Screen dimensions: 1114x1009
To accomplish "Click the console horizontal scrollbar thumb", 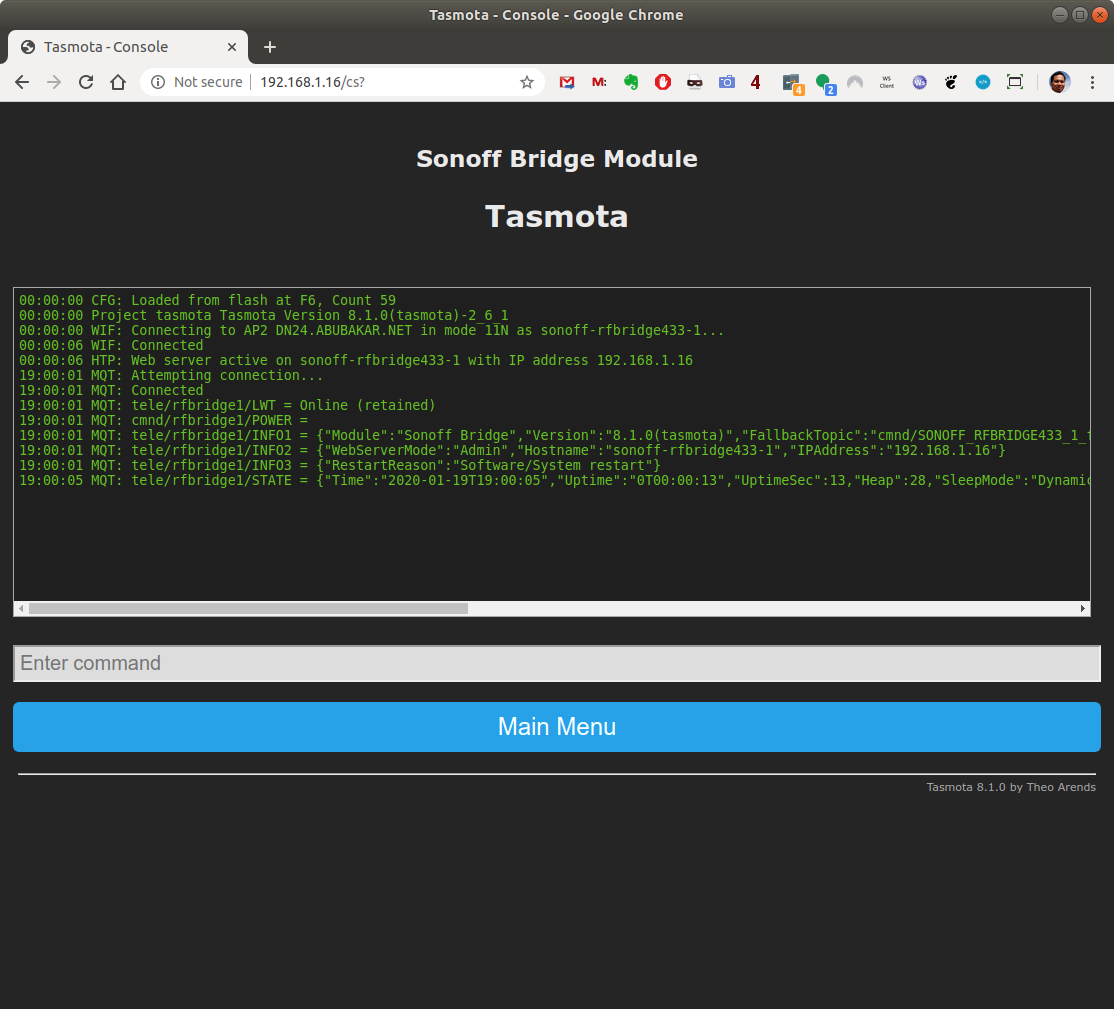I will (249, 608).
